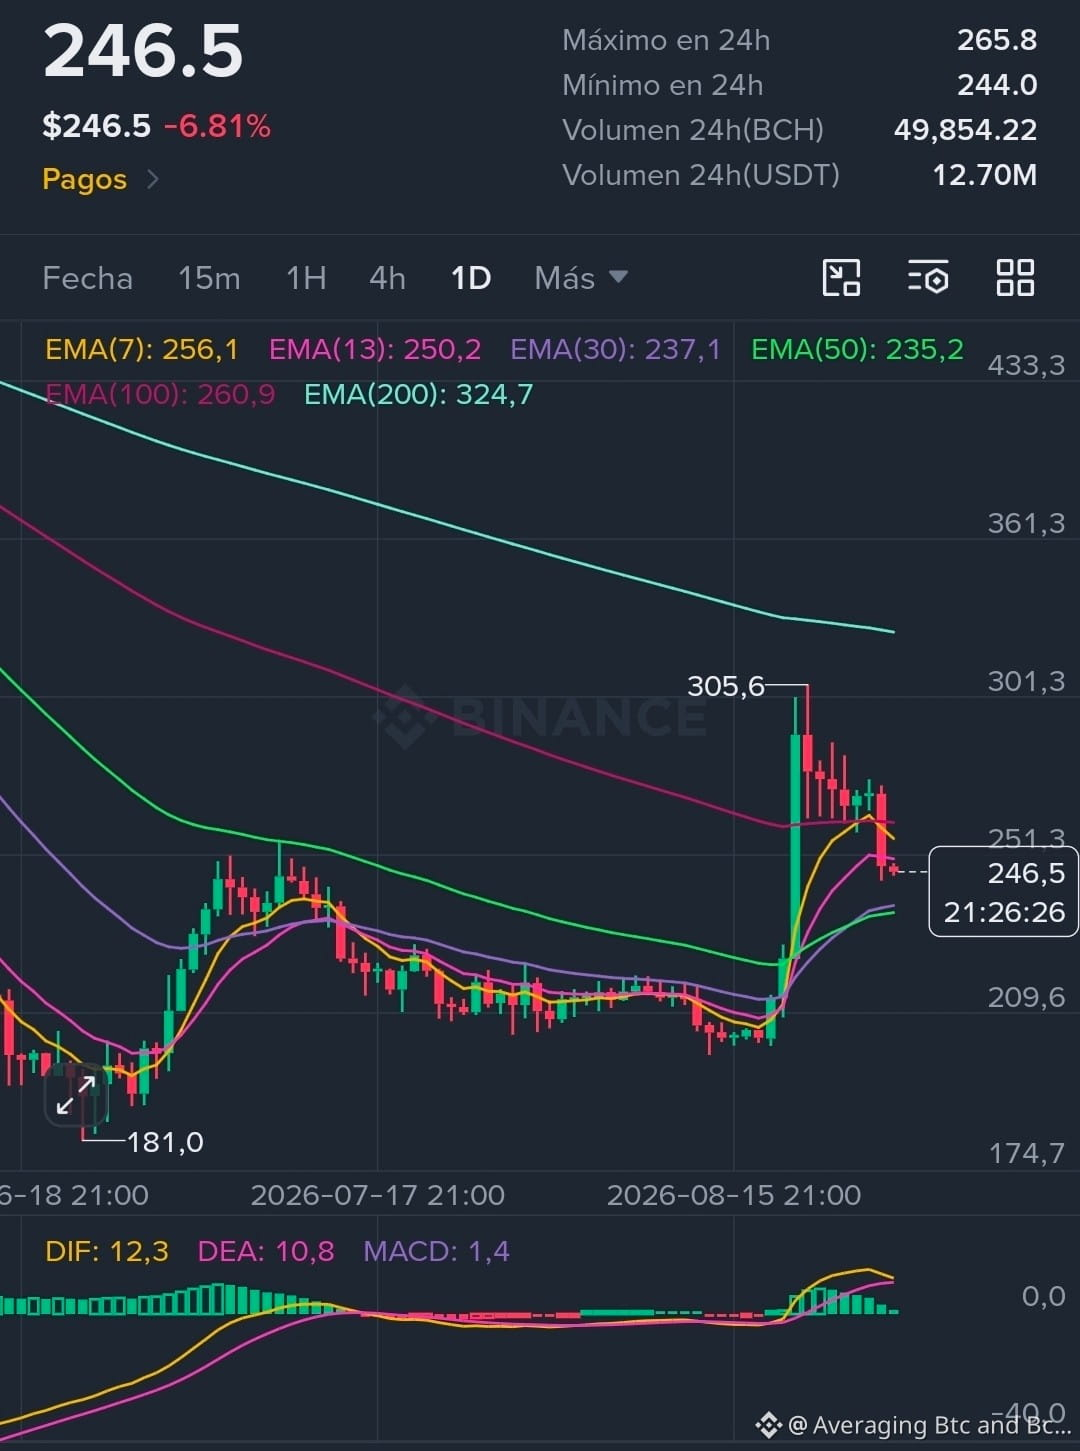Tap the 209,6 price axis label
Screen dimensions: 1080x1451
[x=1026, y=997]
